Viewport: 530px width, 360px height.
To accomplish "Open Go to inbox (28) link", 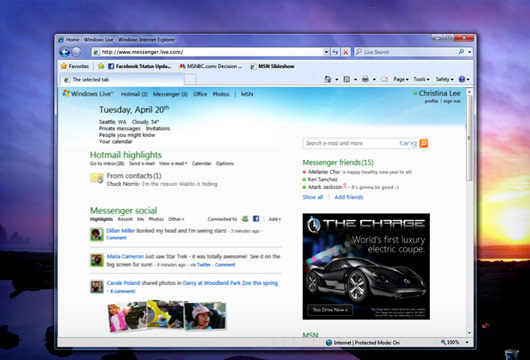I will pyautogui.click(x=107, y=164).
